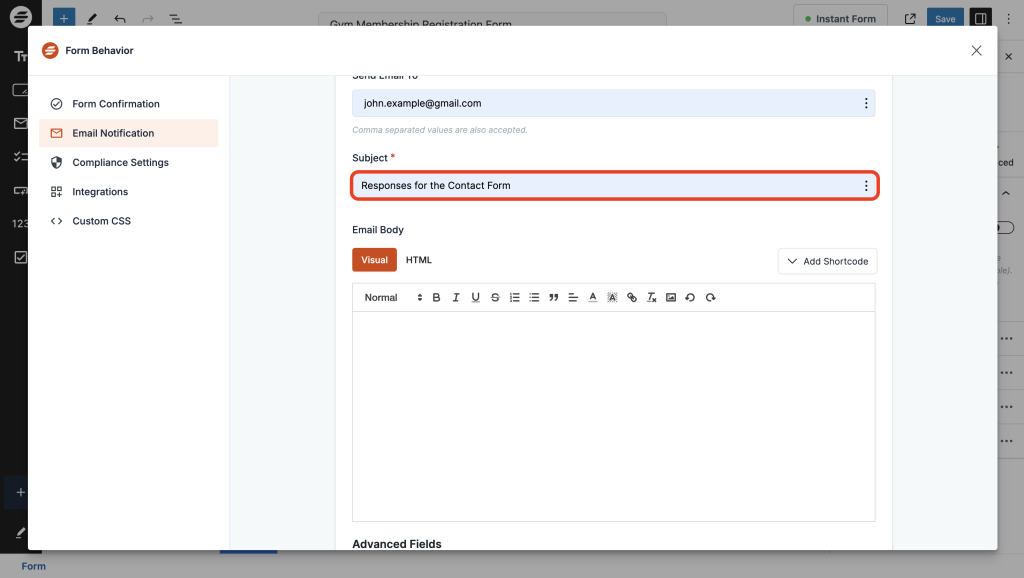Expand the Add Shortcode dropdown

(827, 261)
